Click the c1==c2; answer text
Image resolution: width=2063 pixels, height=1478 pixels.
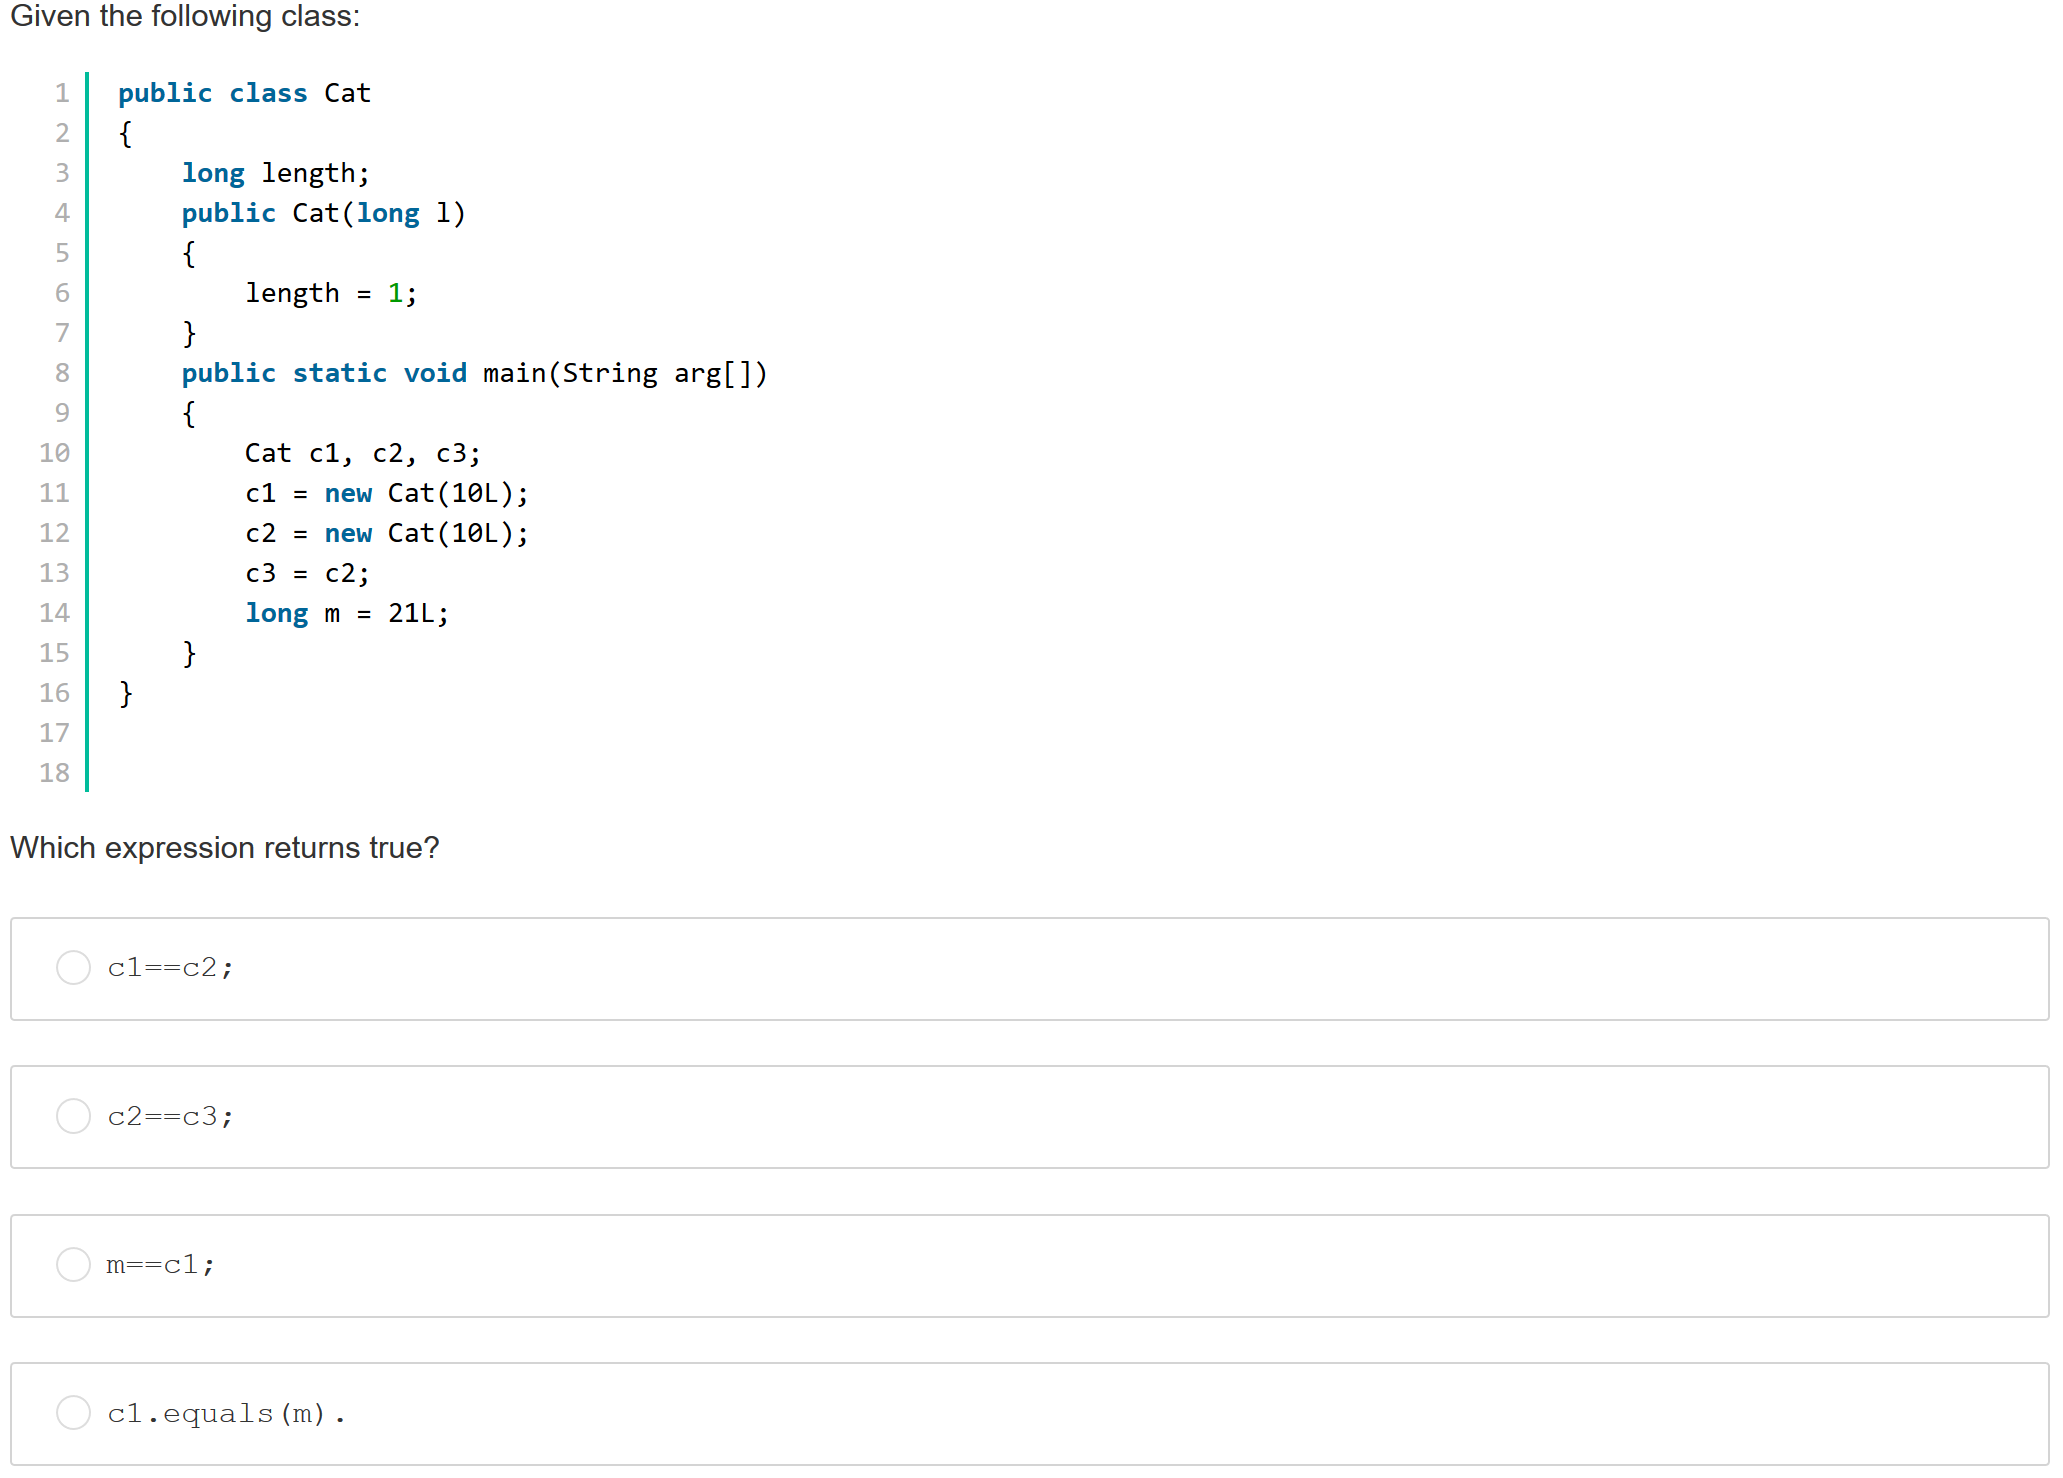170,967
